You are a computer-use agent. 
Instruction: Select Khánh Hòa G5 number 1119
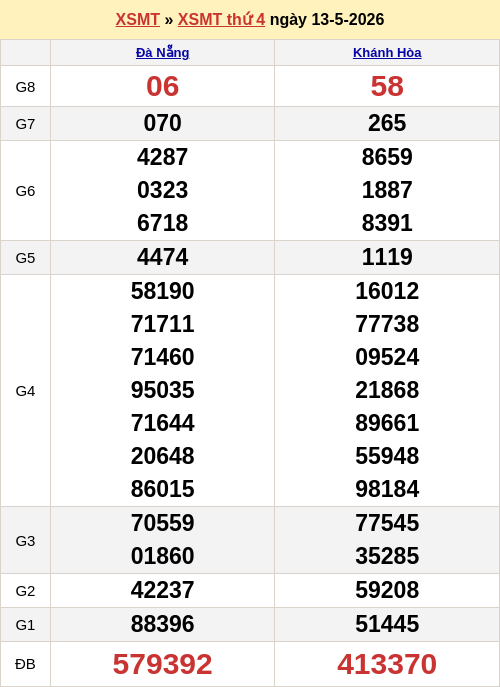(x=387, y=257)
